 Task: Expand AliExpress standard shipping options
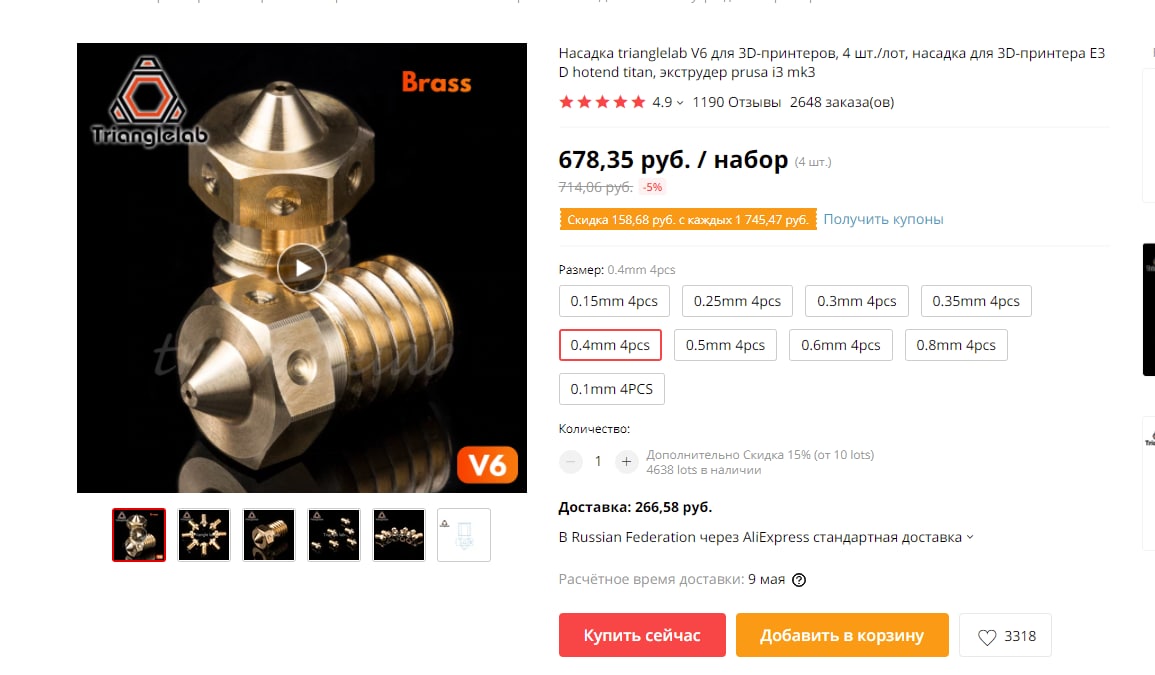(766, 537)
